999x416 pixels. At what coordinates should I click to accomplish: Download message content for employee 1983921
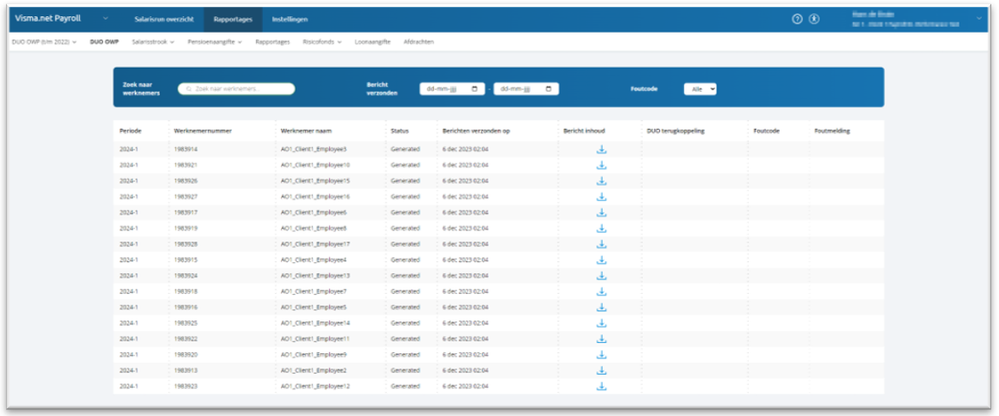click(x=601, y=165)
